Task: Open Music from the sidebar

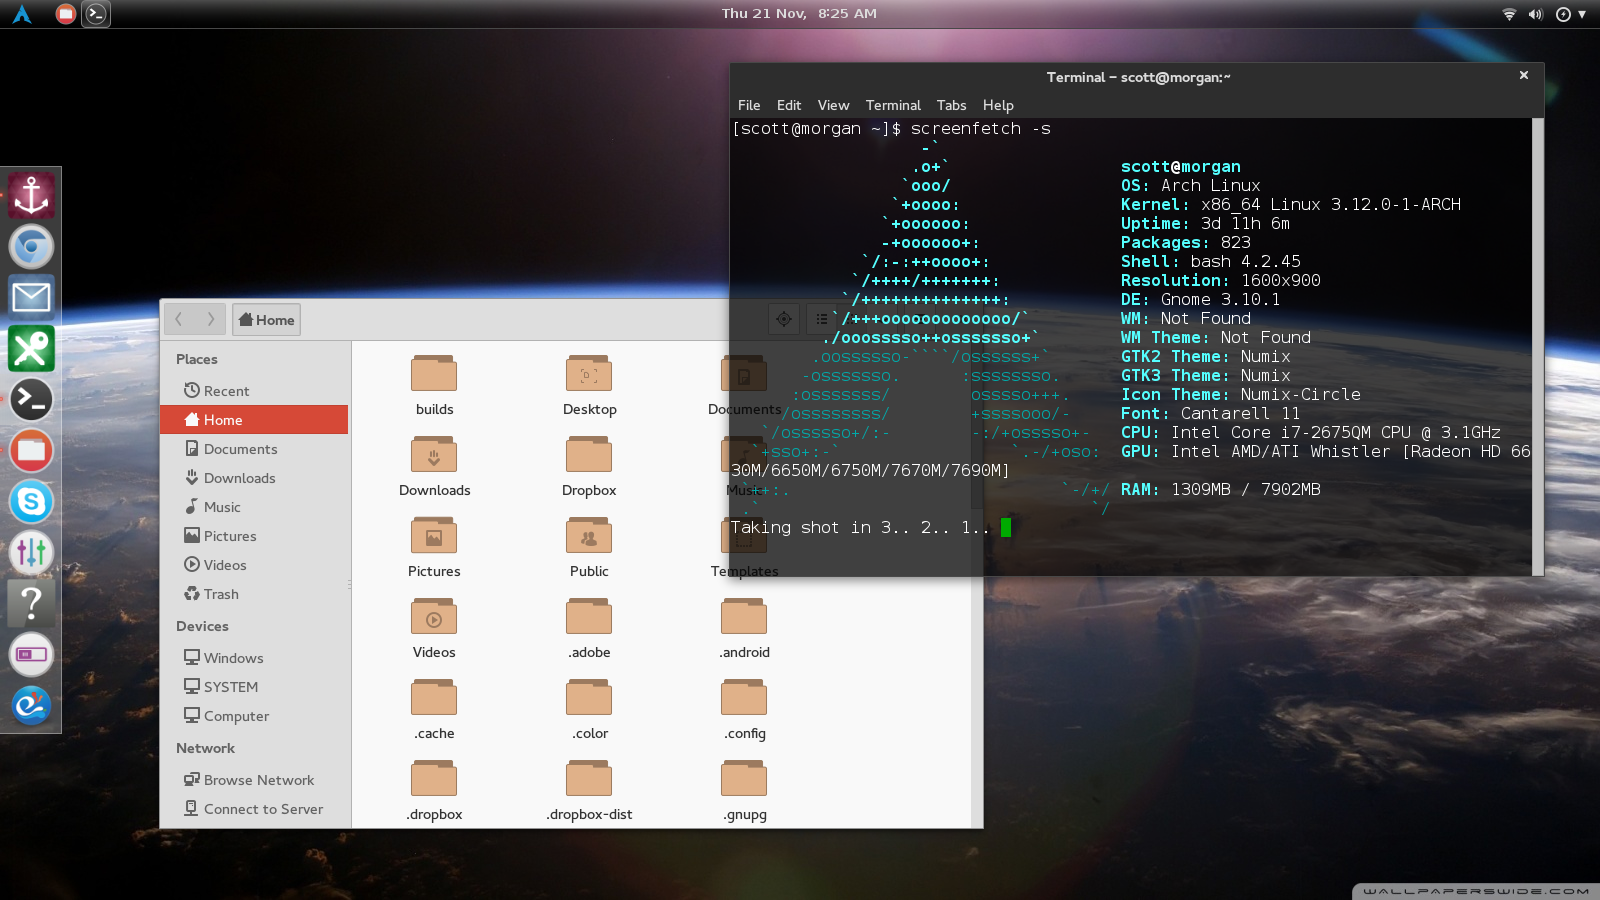Action: tap(255, 507)
